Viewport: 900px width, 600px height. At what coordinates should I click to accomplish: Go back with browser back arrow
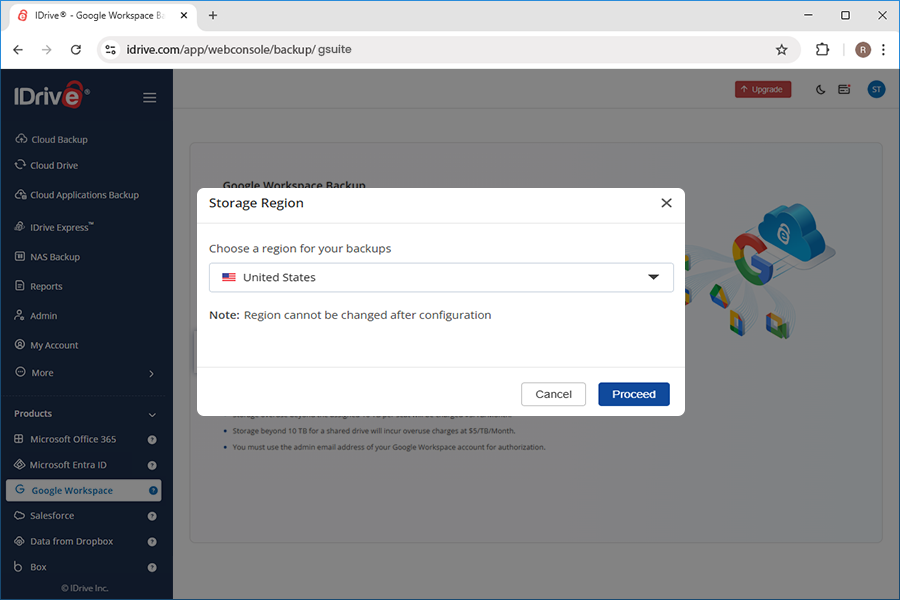18,49
